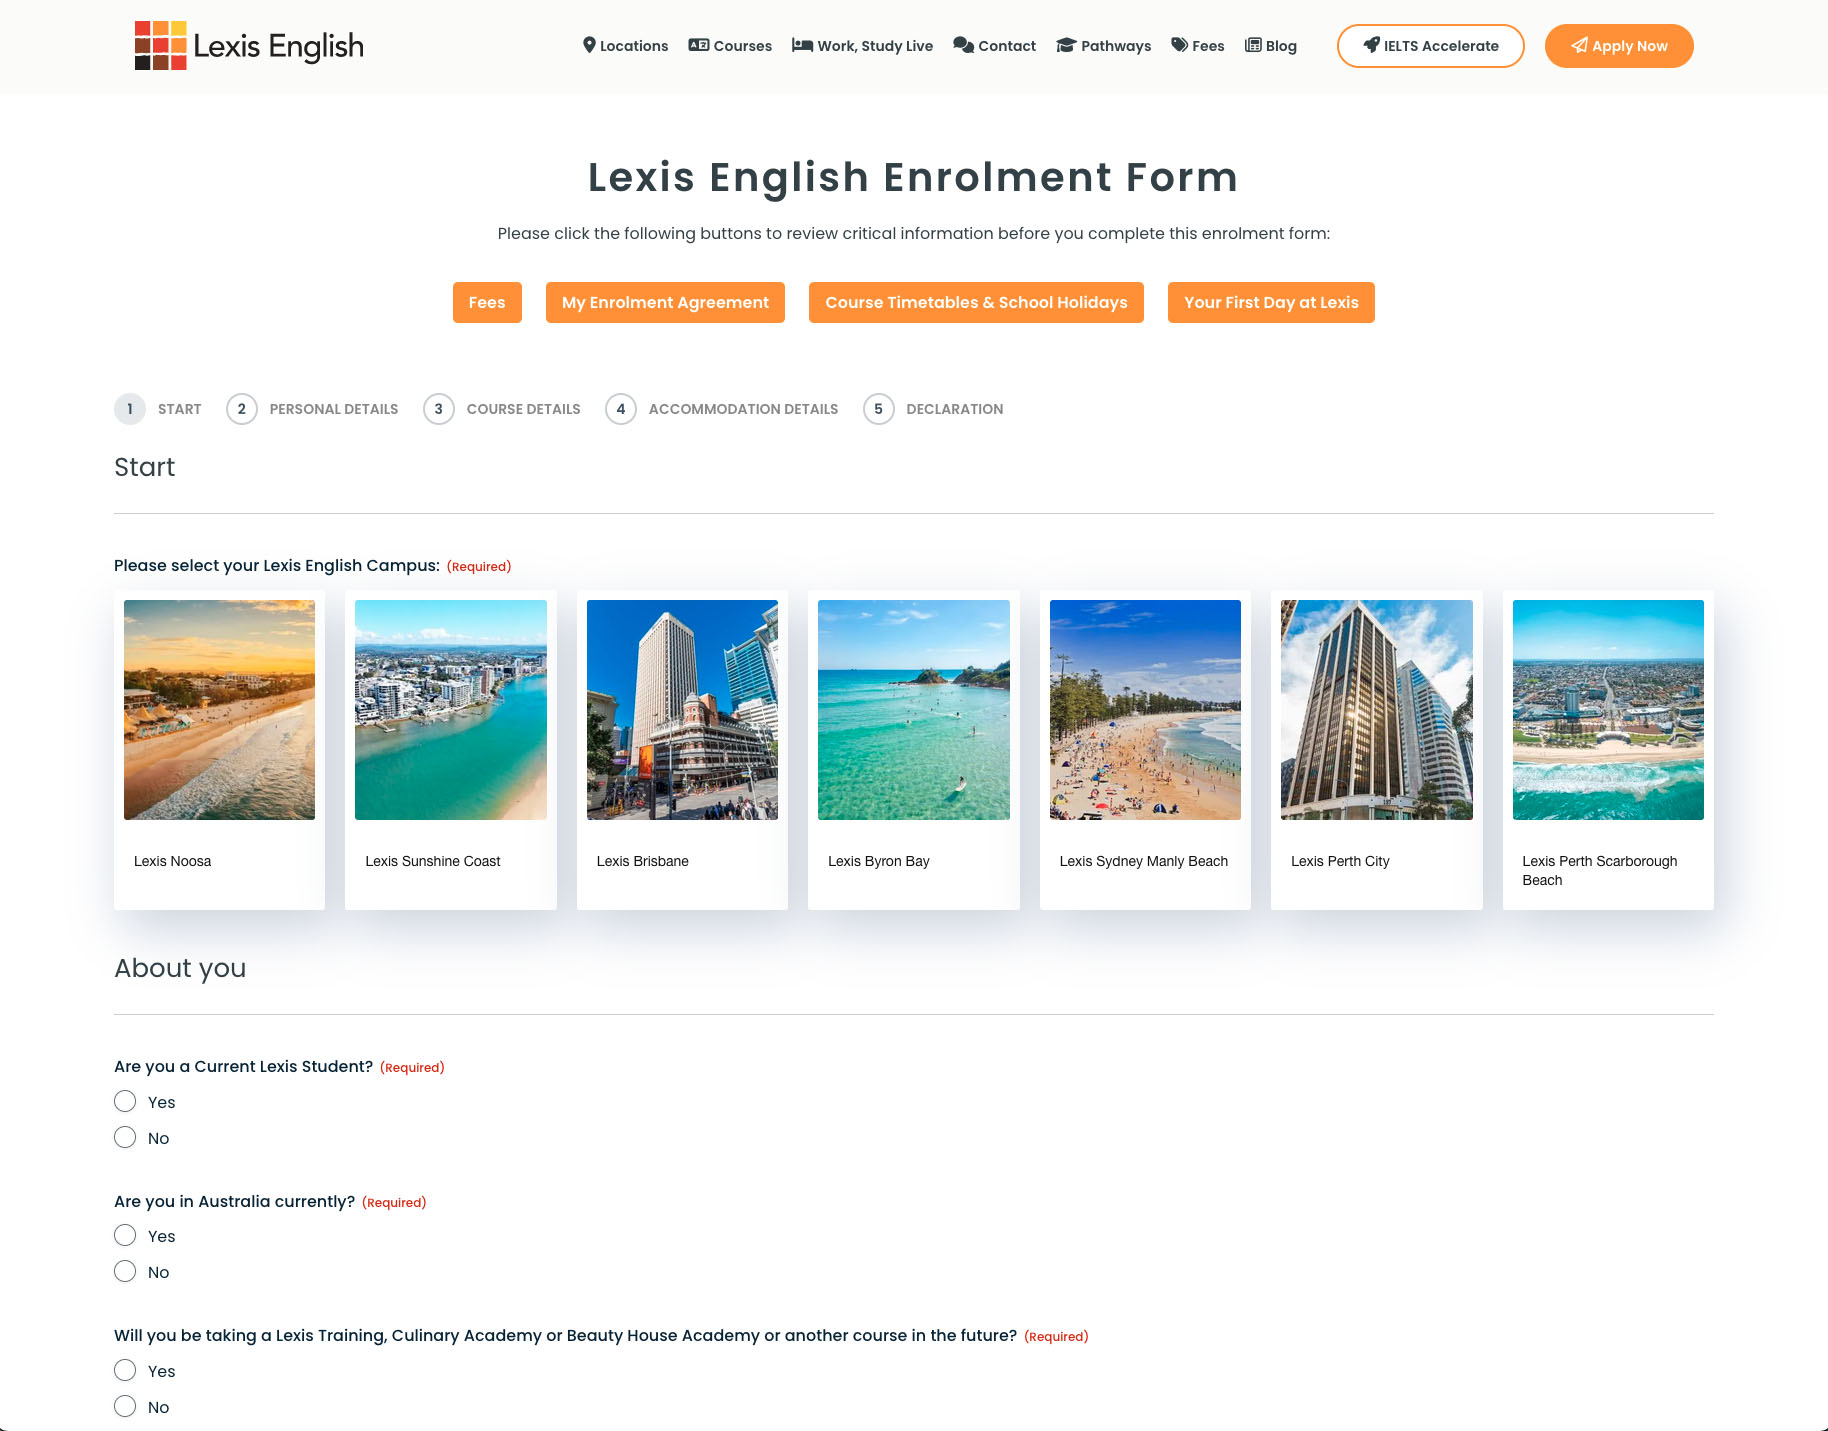The image size is (1828, 1431).
Task: Click Your First Day at Lexis
Action: [1271, 302]
